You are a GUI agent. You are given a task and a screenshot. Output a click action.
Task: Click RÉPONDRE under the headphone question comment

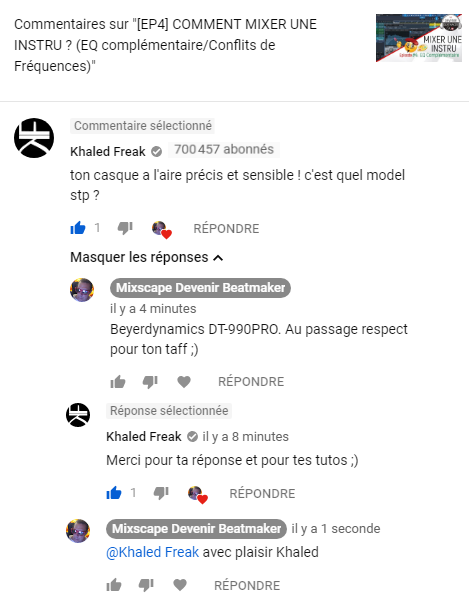226,228
